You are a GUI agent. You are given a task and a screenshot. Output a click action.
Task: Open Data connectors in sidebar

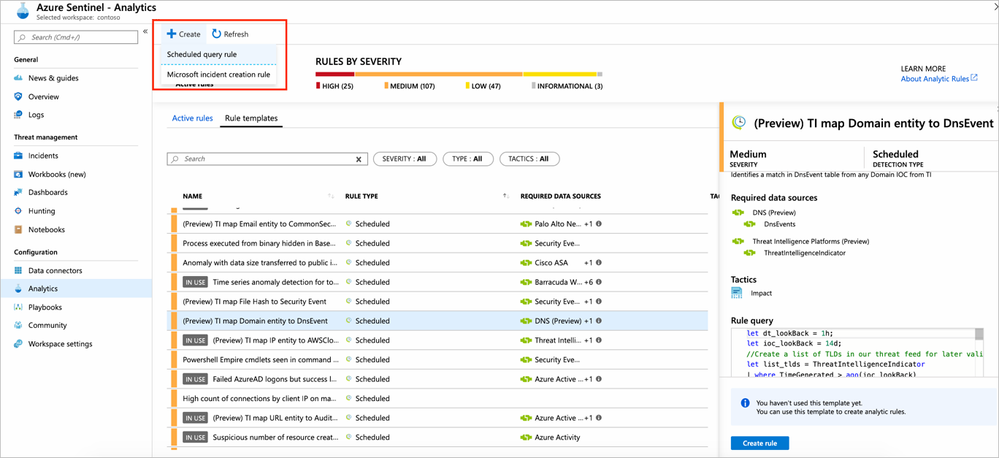tap(55, 271)
